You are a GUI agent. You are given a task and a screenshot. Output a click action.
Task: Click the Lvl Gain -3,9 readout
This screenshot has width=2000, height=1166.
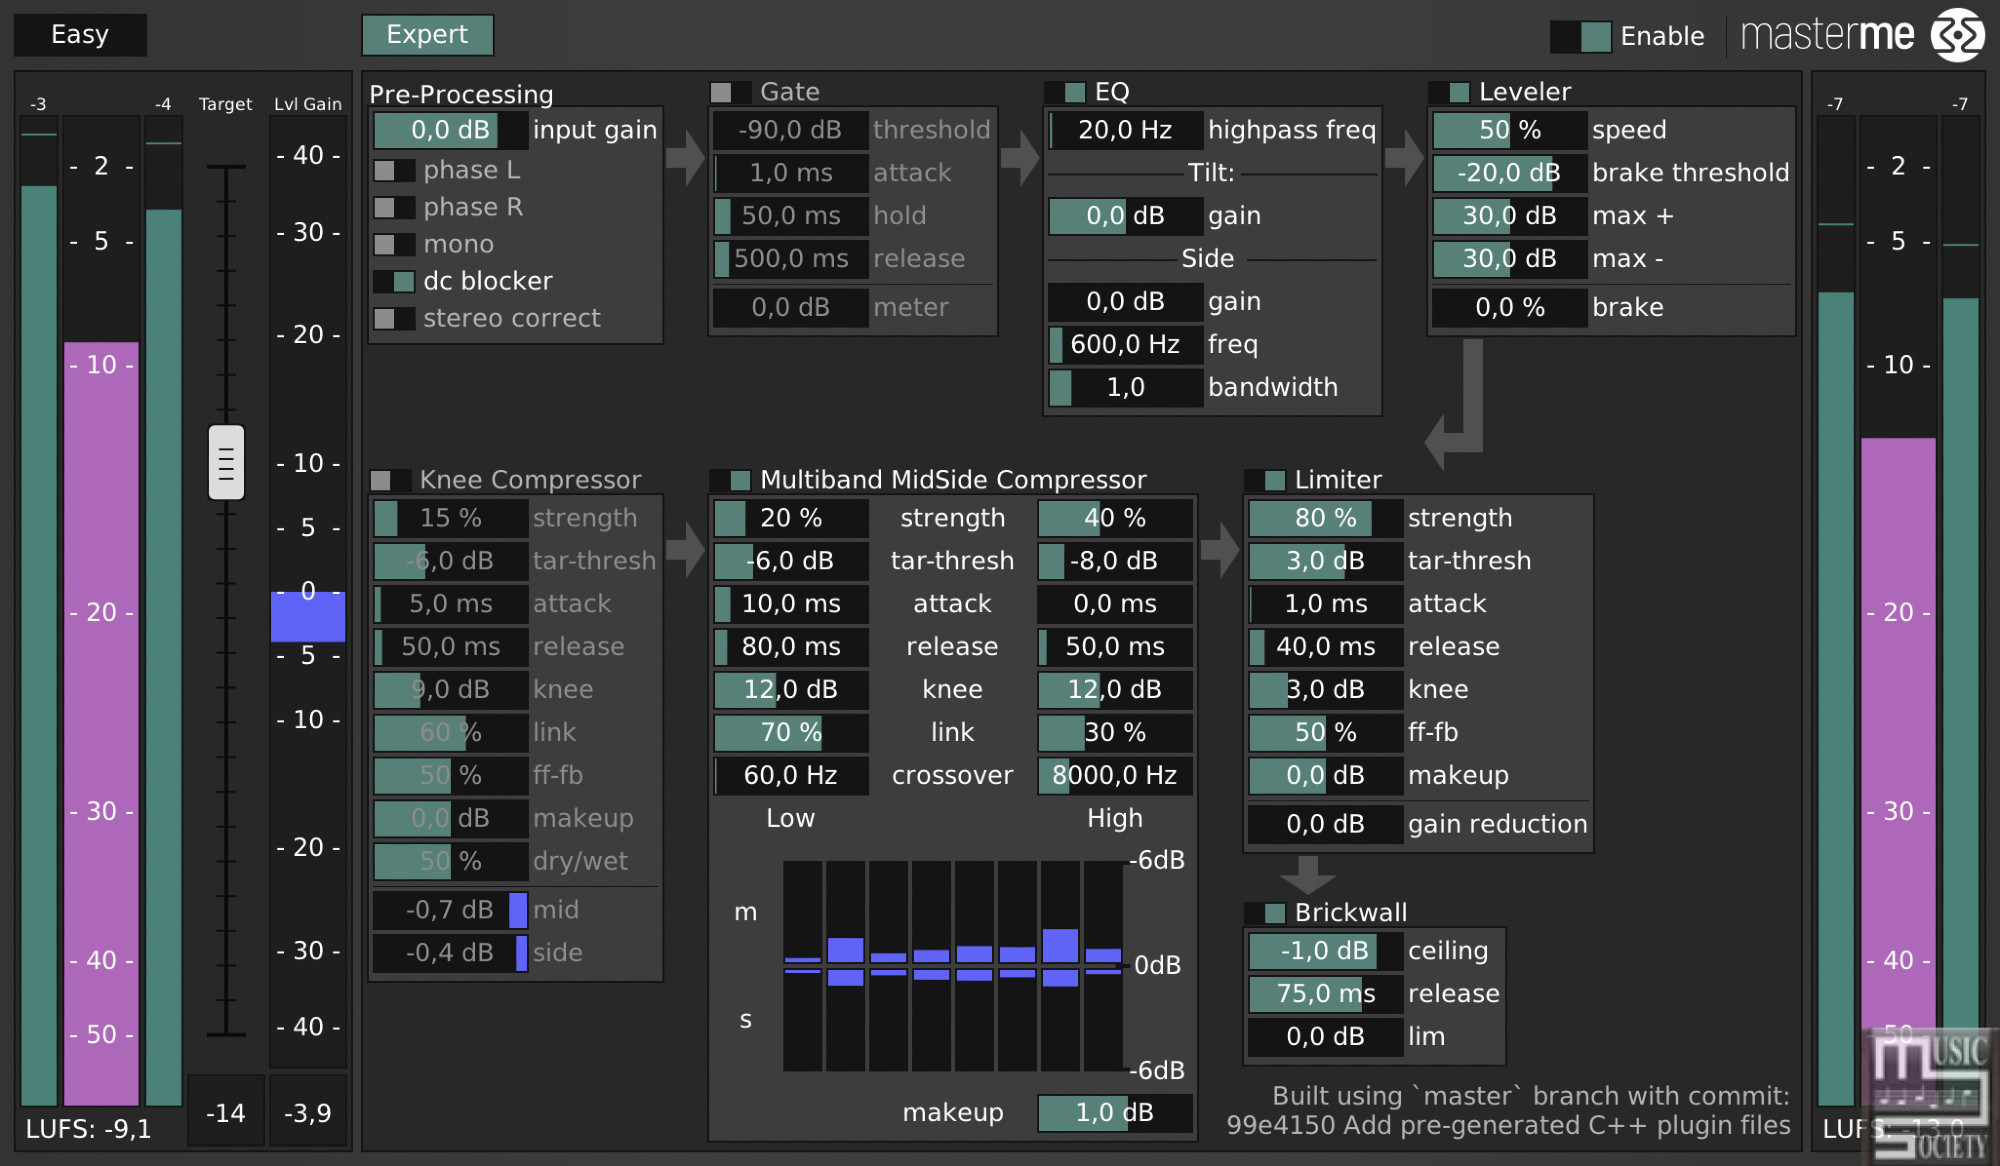308,1113
